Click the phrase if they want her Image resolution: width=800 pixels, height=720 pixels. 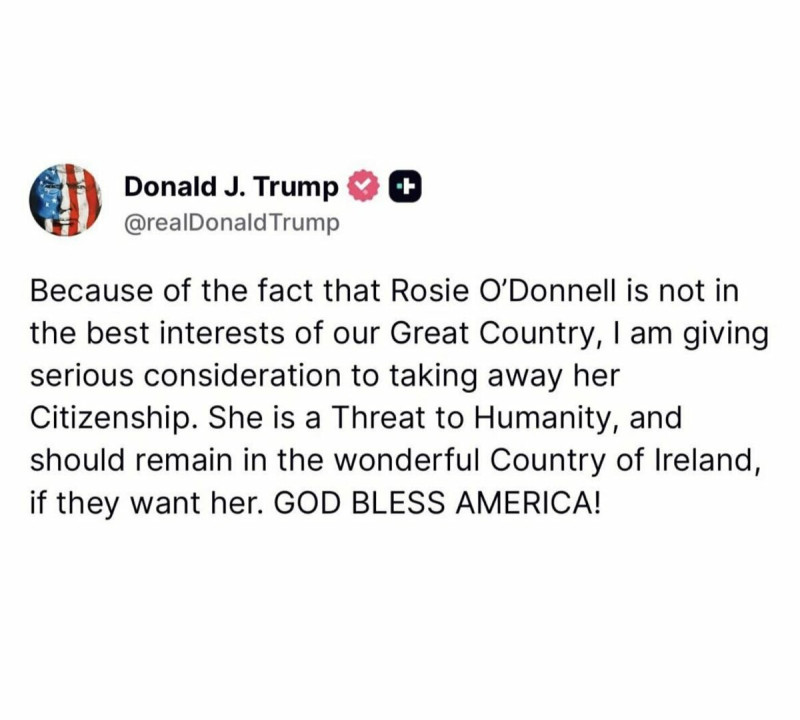click(146, 503)
